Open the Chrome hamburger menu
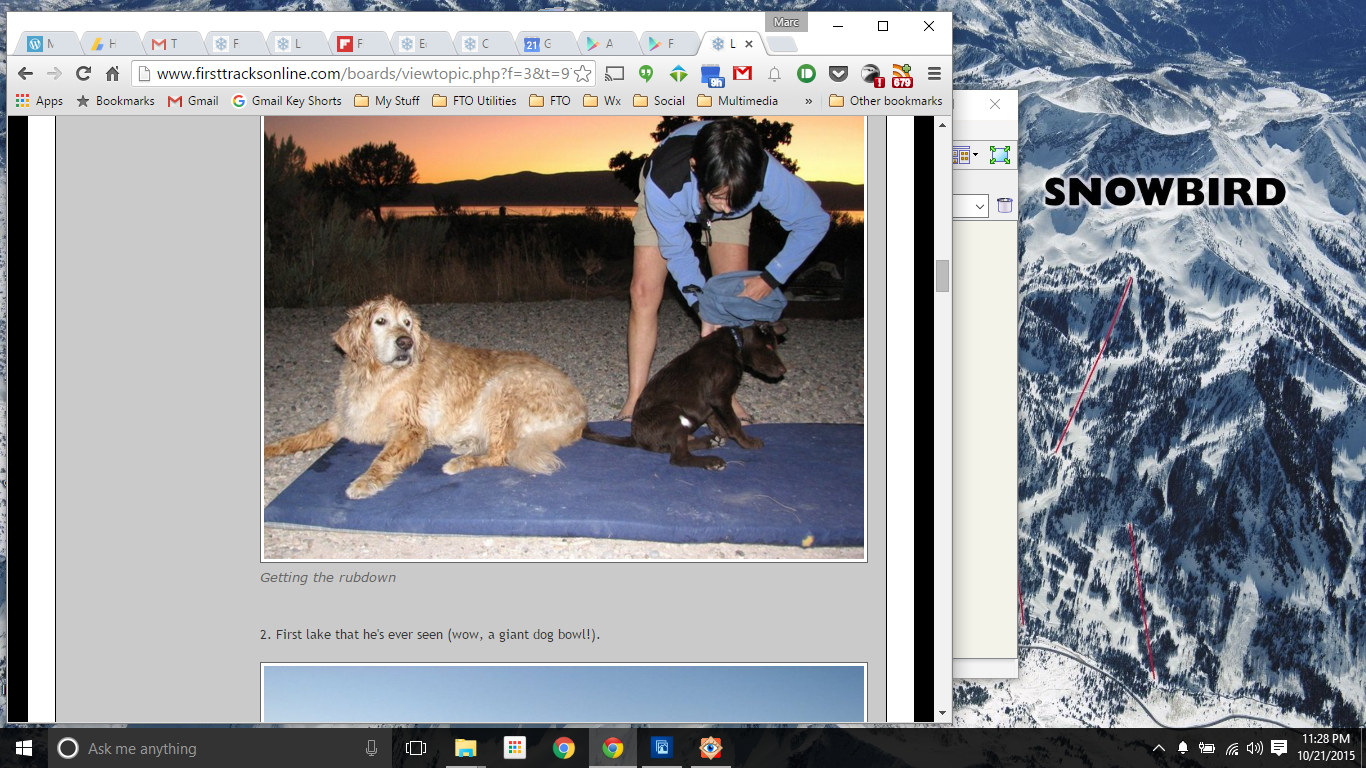This screenshot has width=1366, height=768. pos(934,73)
